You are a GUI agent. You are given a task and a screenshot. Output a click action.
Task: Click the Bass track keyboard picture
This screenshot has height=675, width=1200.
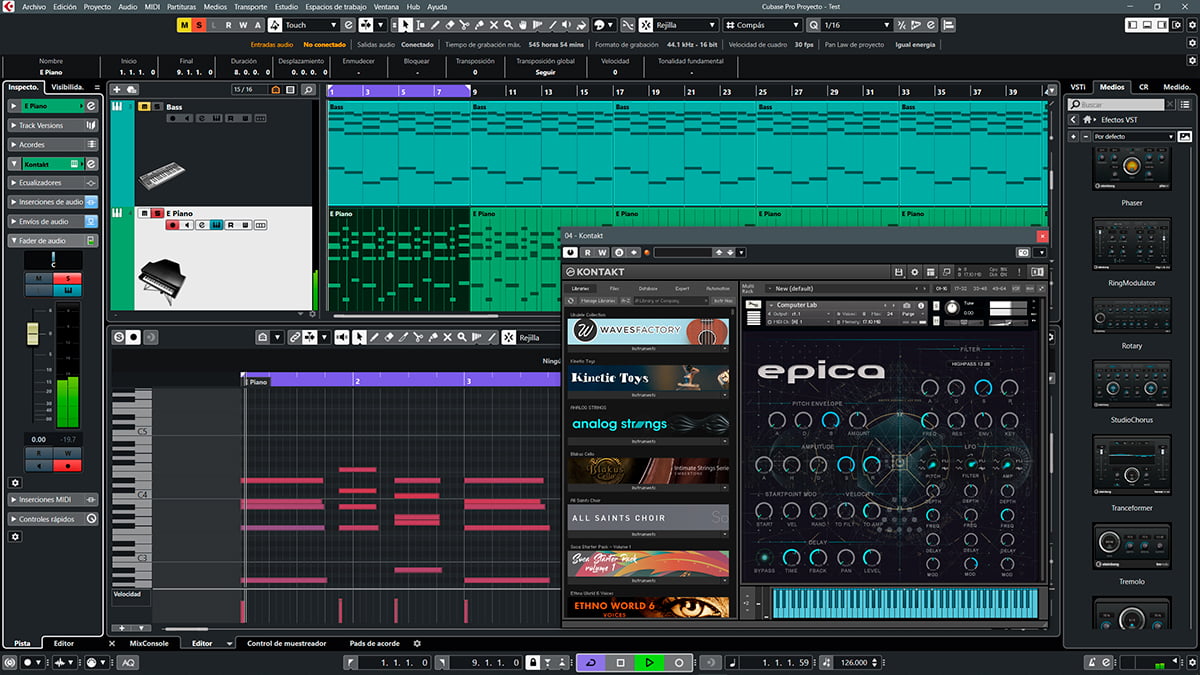coord(161,177)
